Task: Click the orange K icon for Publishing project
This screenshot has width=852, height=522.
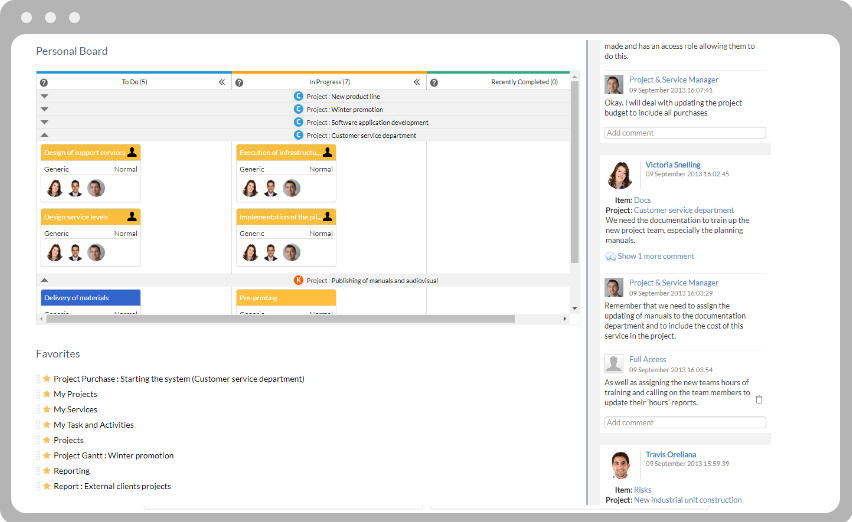Action: point(298,281)
